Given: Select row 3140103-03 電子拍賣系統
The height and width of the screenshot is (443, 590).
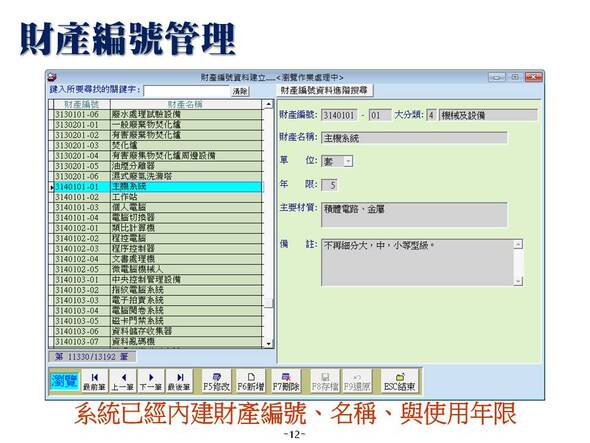Looking at the screenshot, I should [x=158, y=300].
